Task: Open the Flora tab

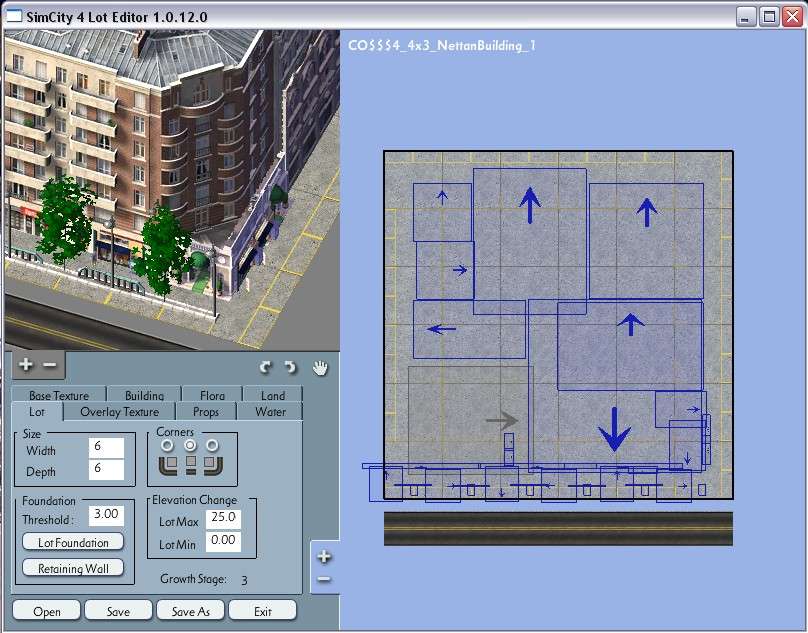Action: [x=212, y=394]
